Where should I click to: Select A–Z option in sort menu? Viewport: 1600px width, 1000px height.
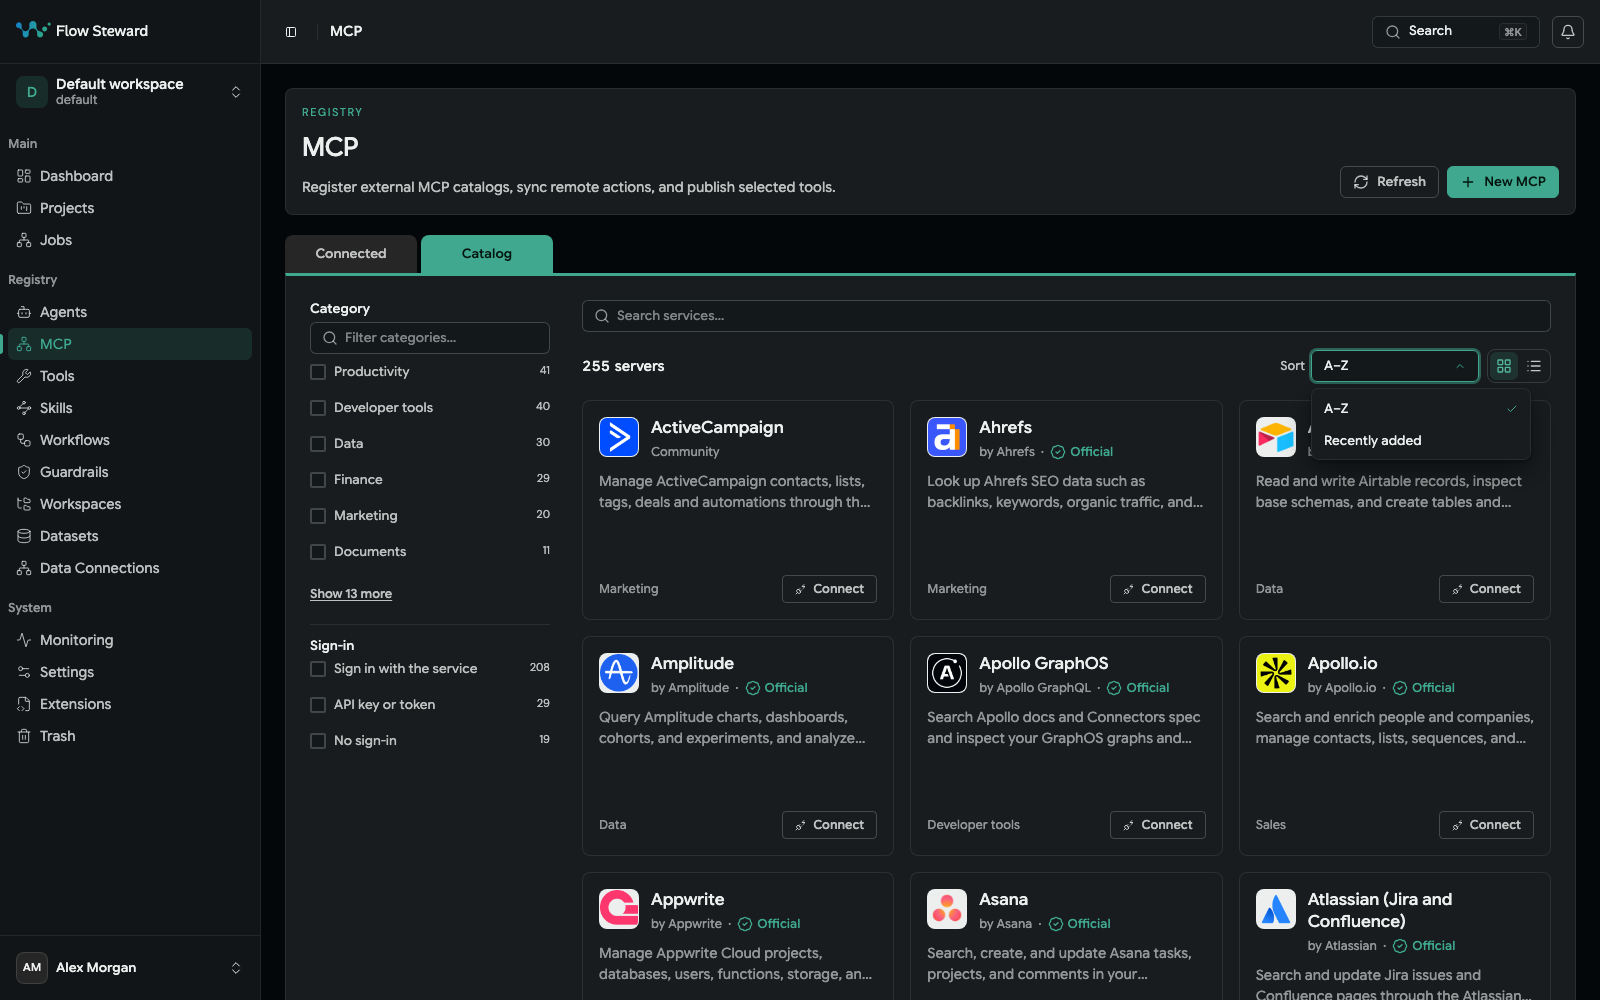click(x=1421, y=409)
